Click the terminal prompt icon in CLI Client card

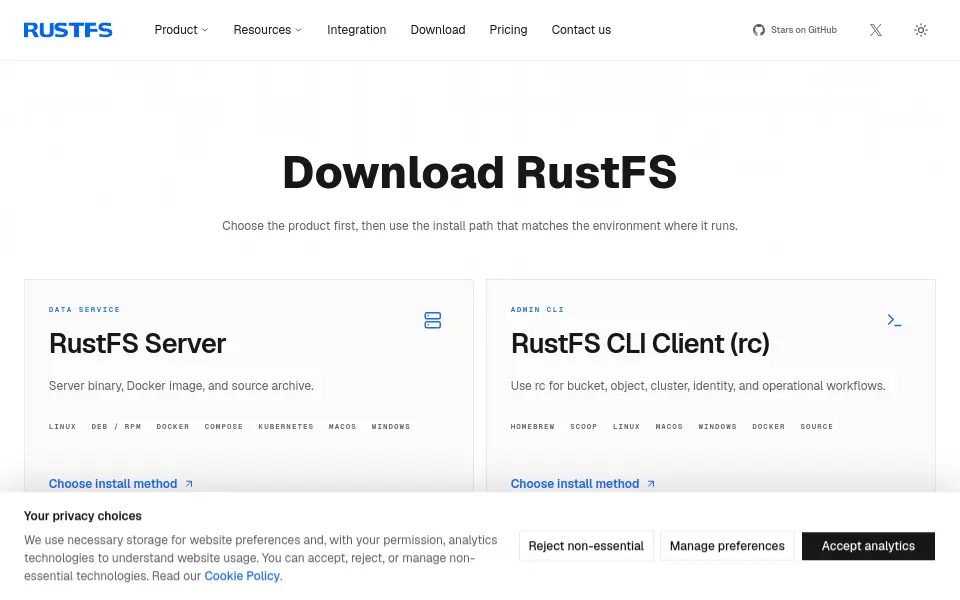pos(894,320)
